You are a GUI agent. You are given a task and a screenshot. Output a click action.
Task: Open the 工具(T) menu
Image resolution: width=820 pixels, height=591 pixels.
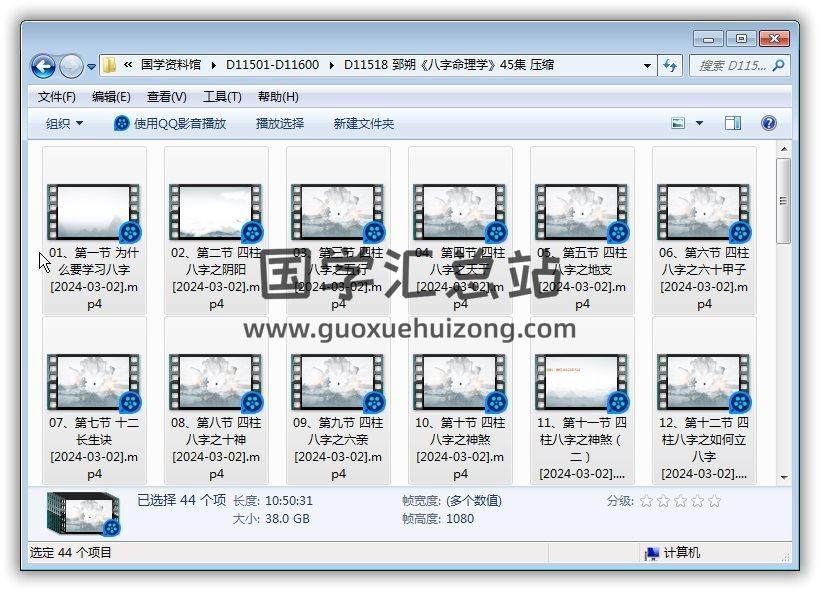pyautogui.click(x=221, y=97)
